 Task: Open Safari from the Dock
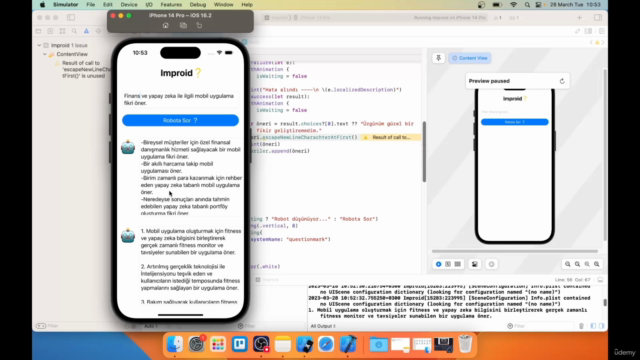pos(326,344)
